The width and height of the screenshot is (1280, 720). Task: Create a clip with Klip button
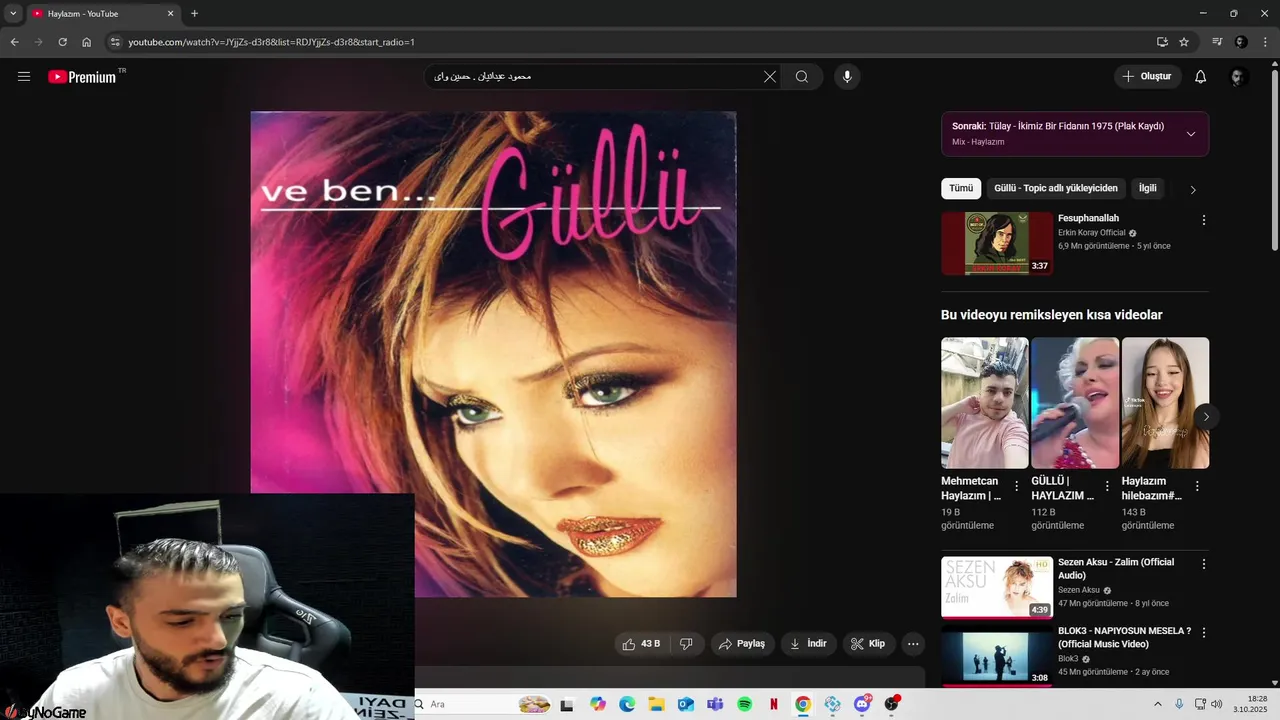(x=868, y=644)
